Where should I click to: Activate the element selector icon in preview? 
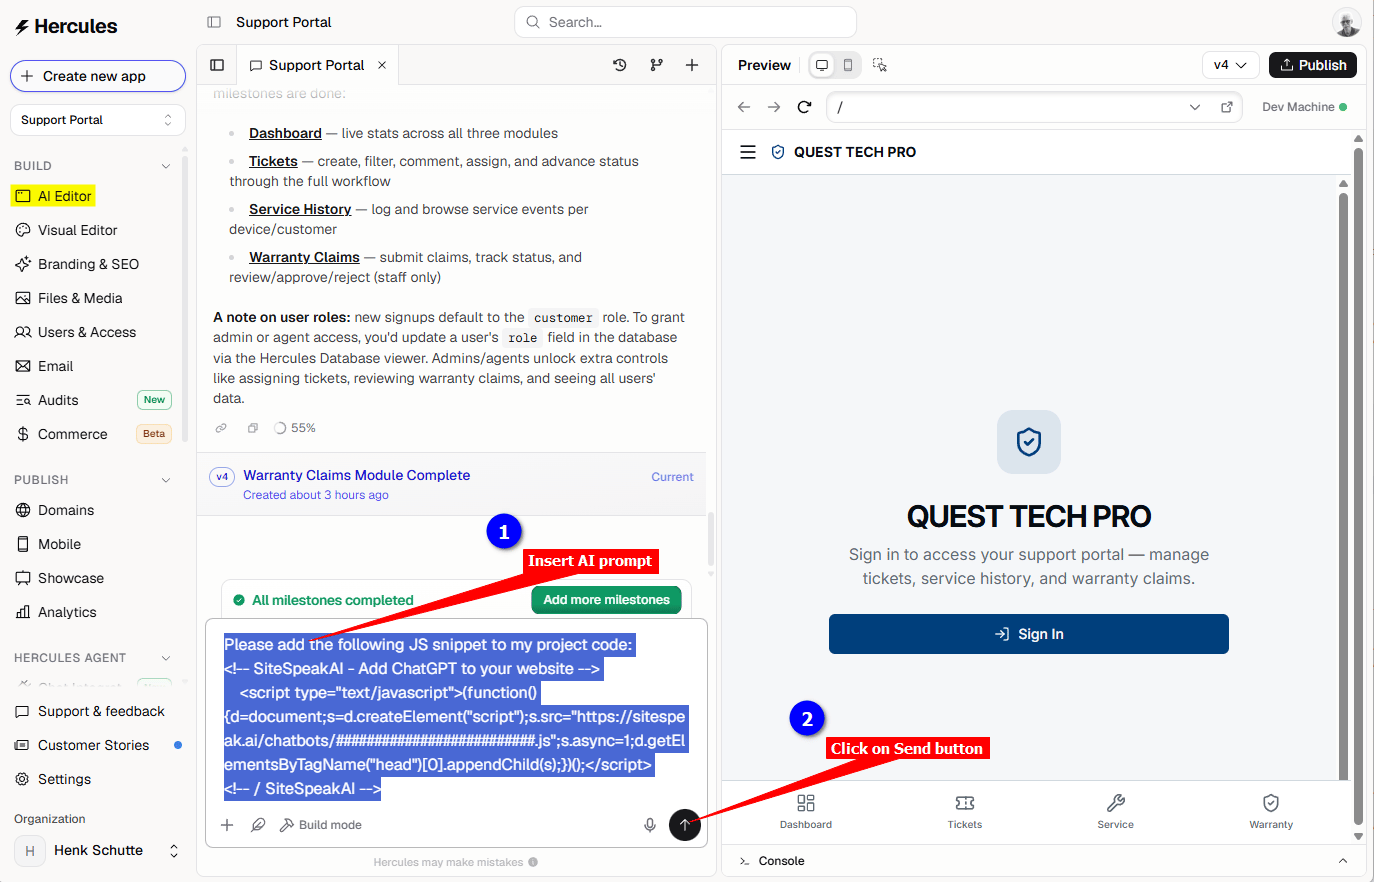[880, 65]
